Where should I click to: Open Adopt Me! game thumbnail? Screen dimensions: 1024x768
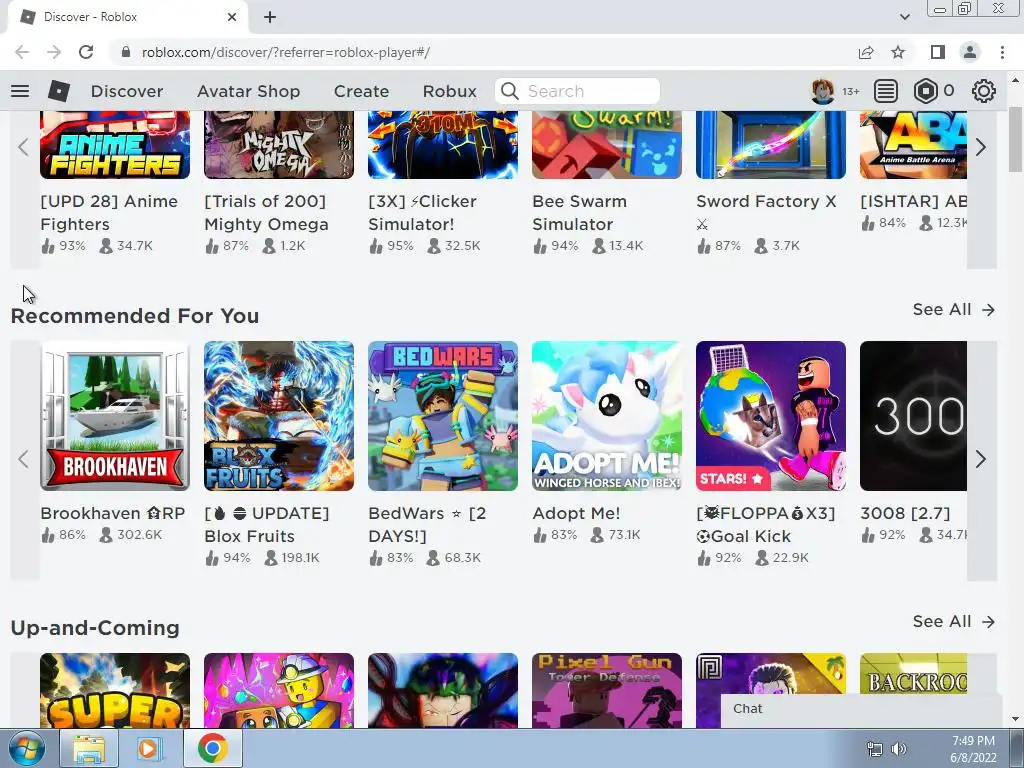click(607, 416)
